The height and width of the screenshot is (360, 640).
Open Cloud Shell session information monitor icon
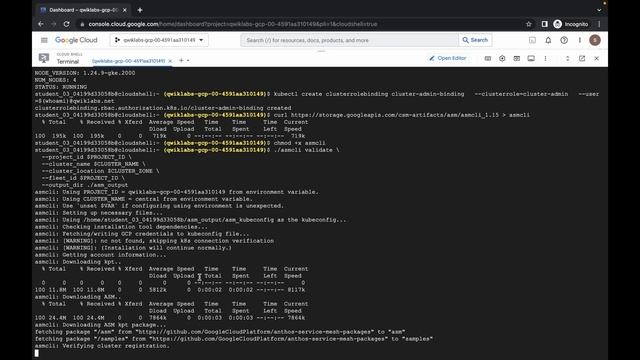tap(531, 58)
